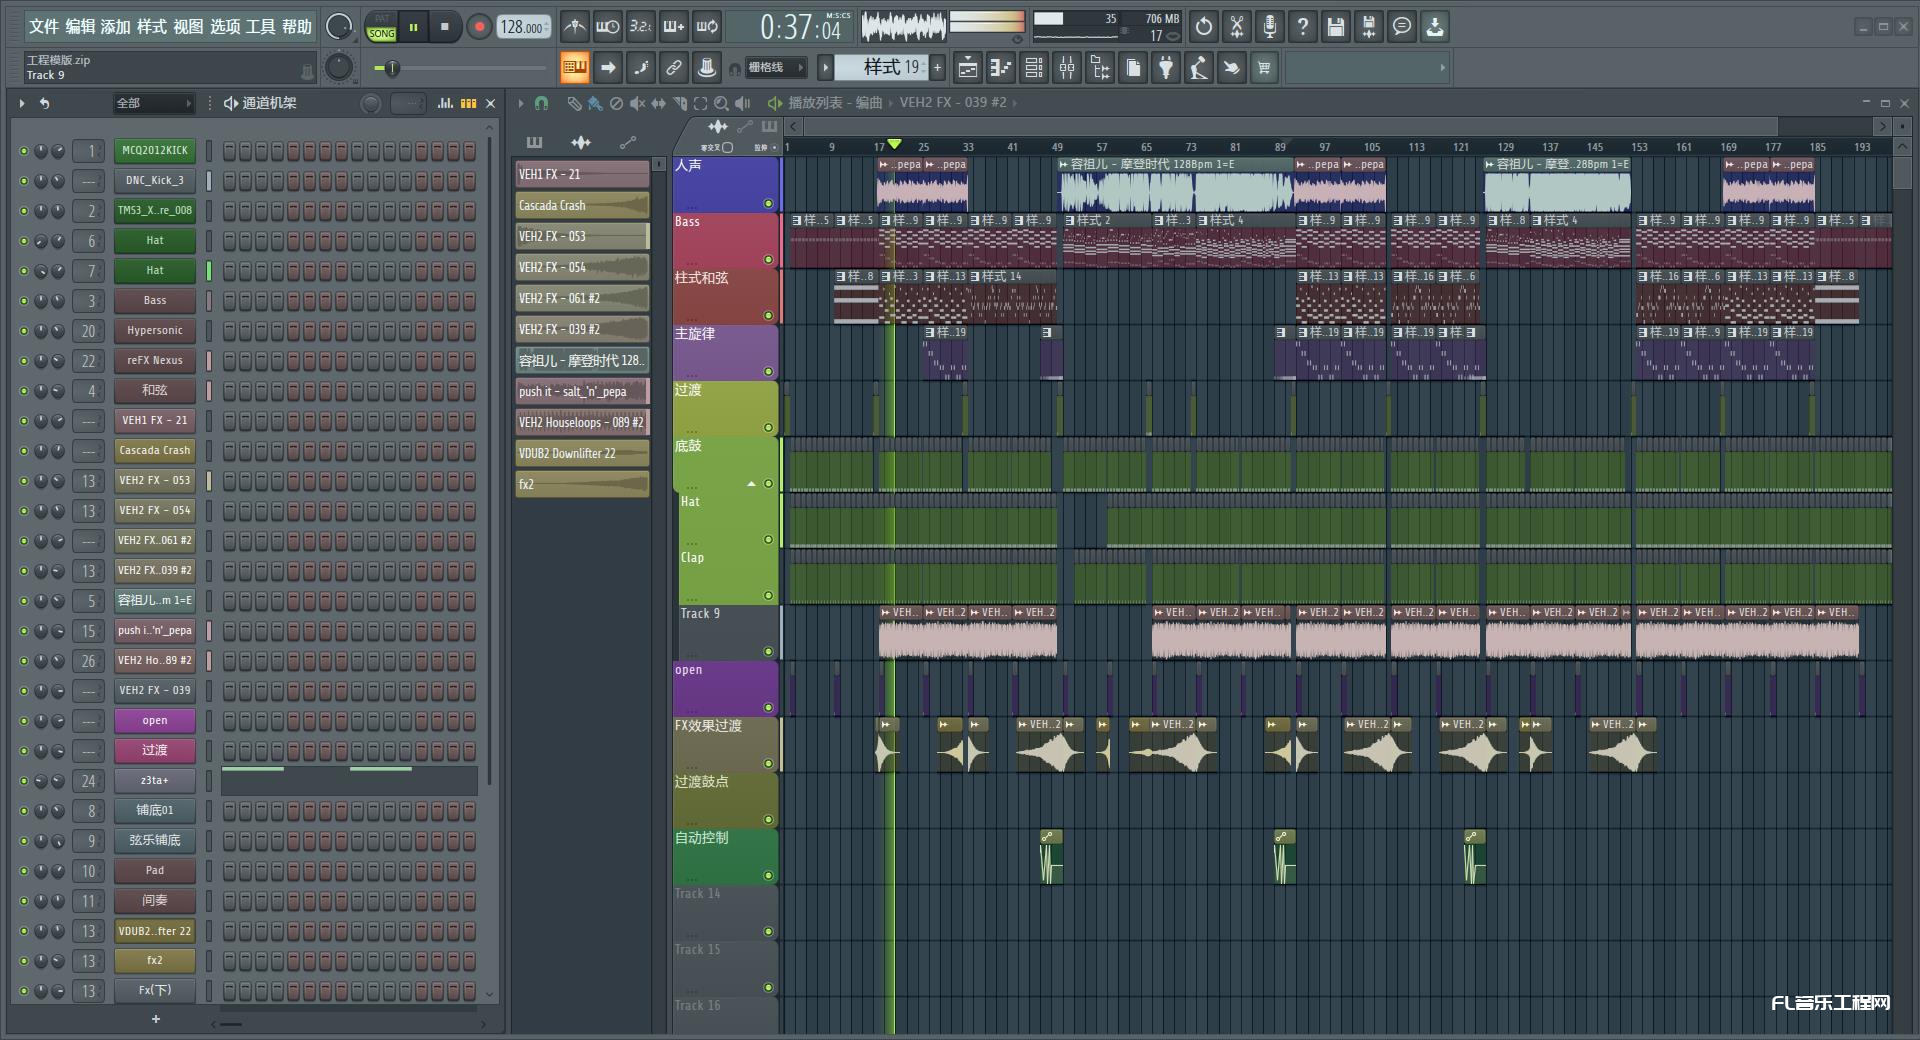
Task: Switch between PAT and SONG mode
Action: click(381, 27)
